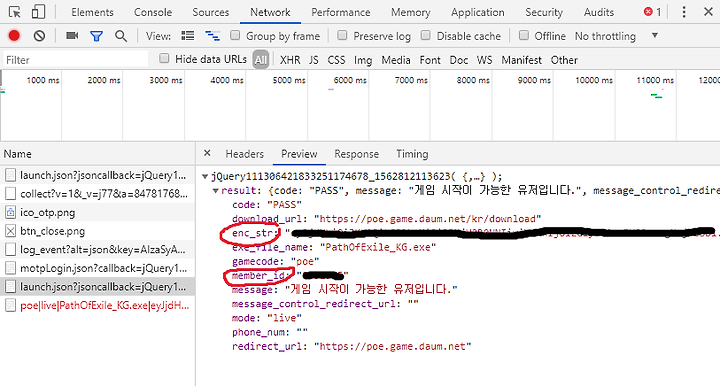This screenshot has height=386, width=720.
Task: Check the Disable cache checkbox
Action: pos(426,35)
